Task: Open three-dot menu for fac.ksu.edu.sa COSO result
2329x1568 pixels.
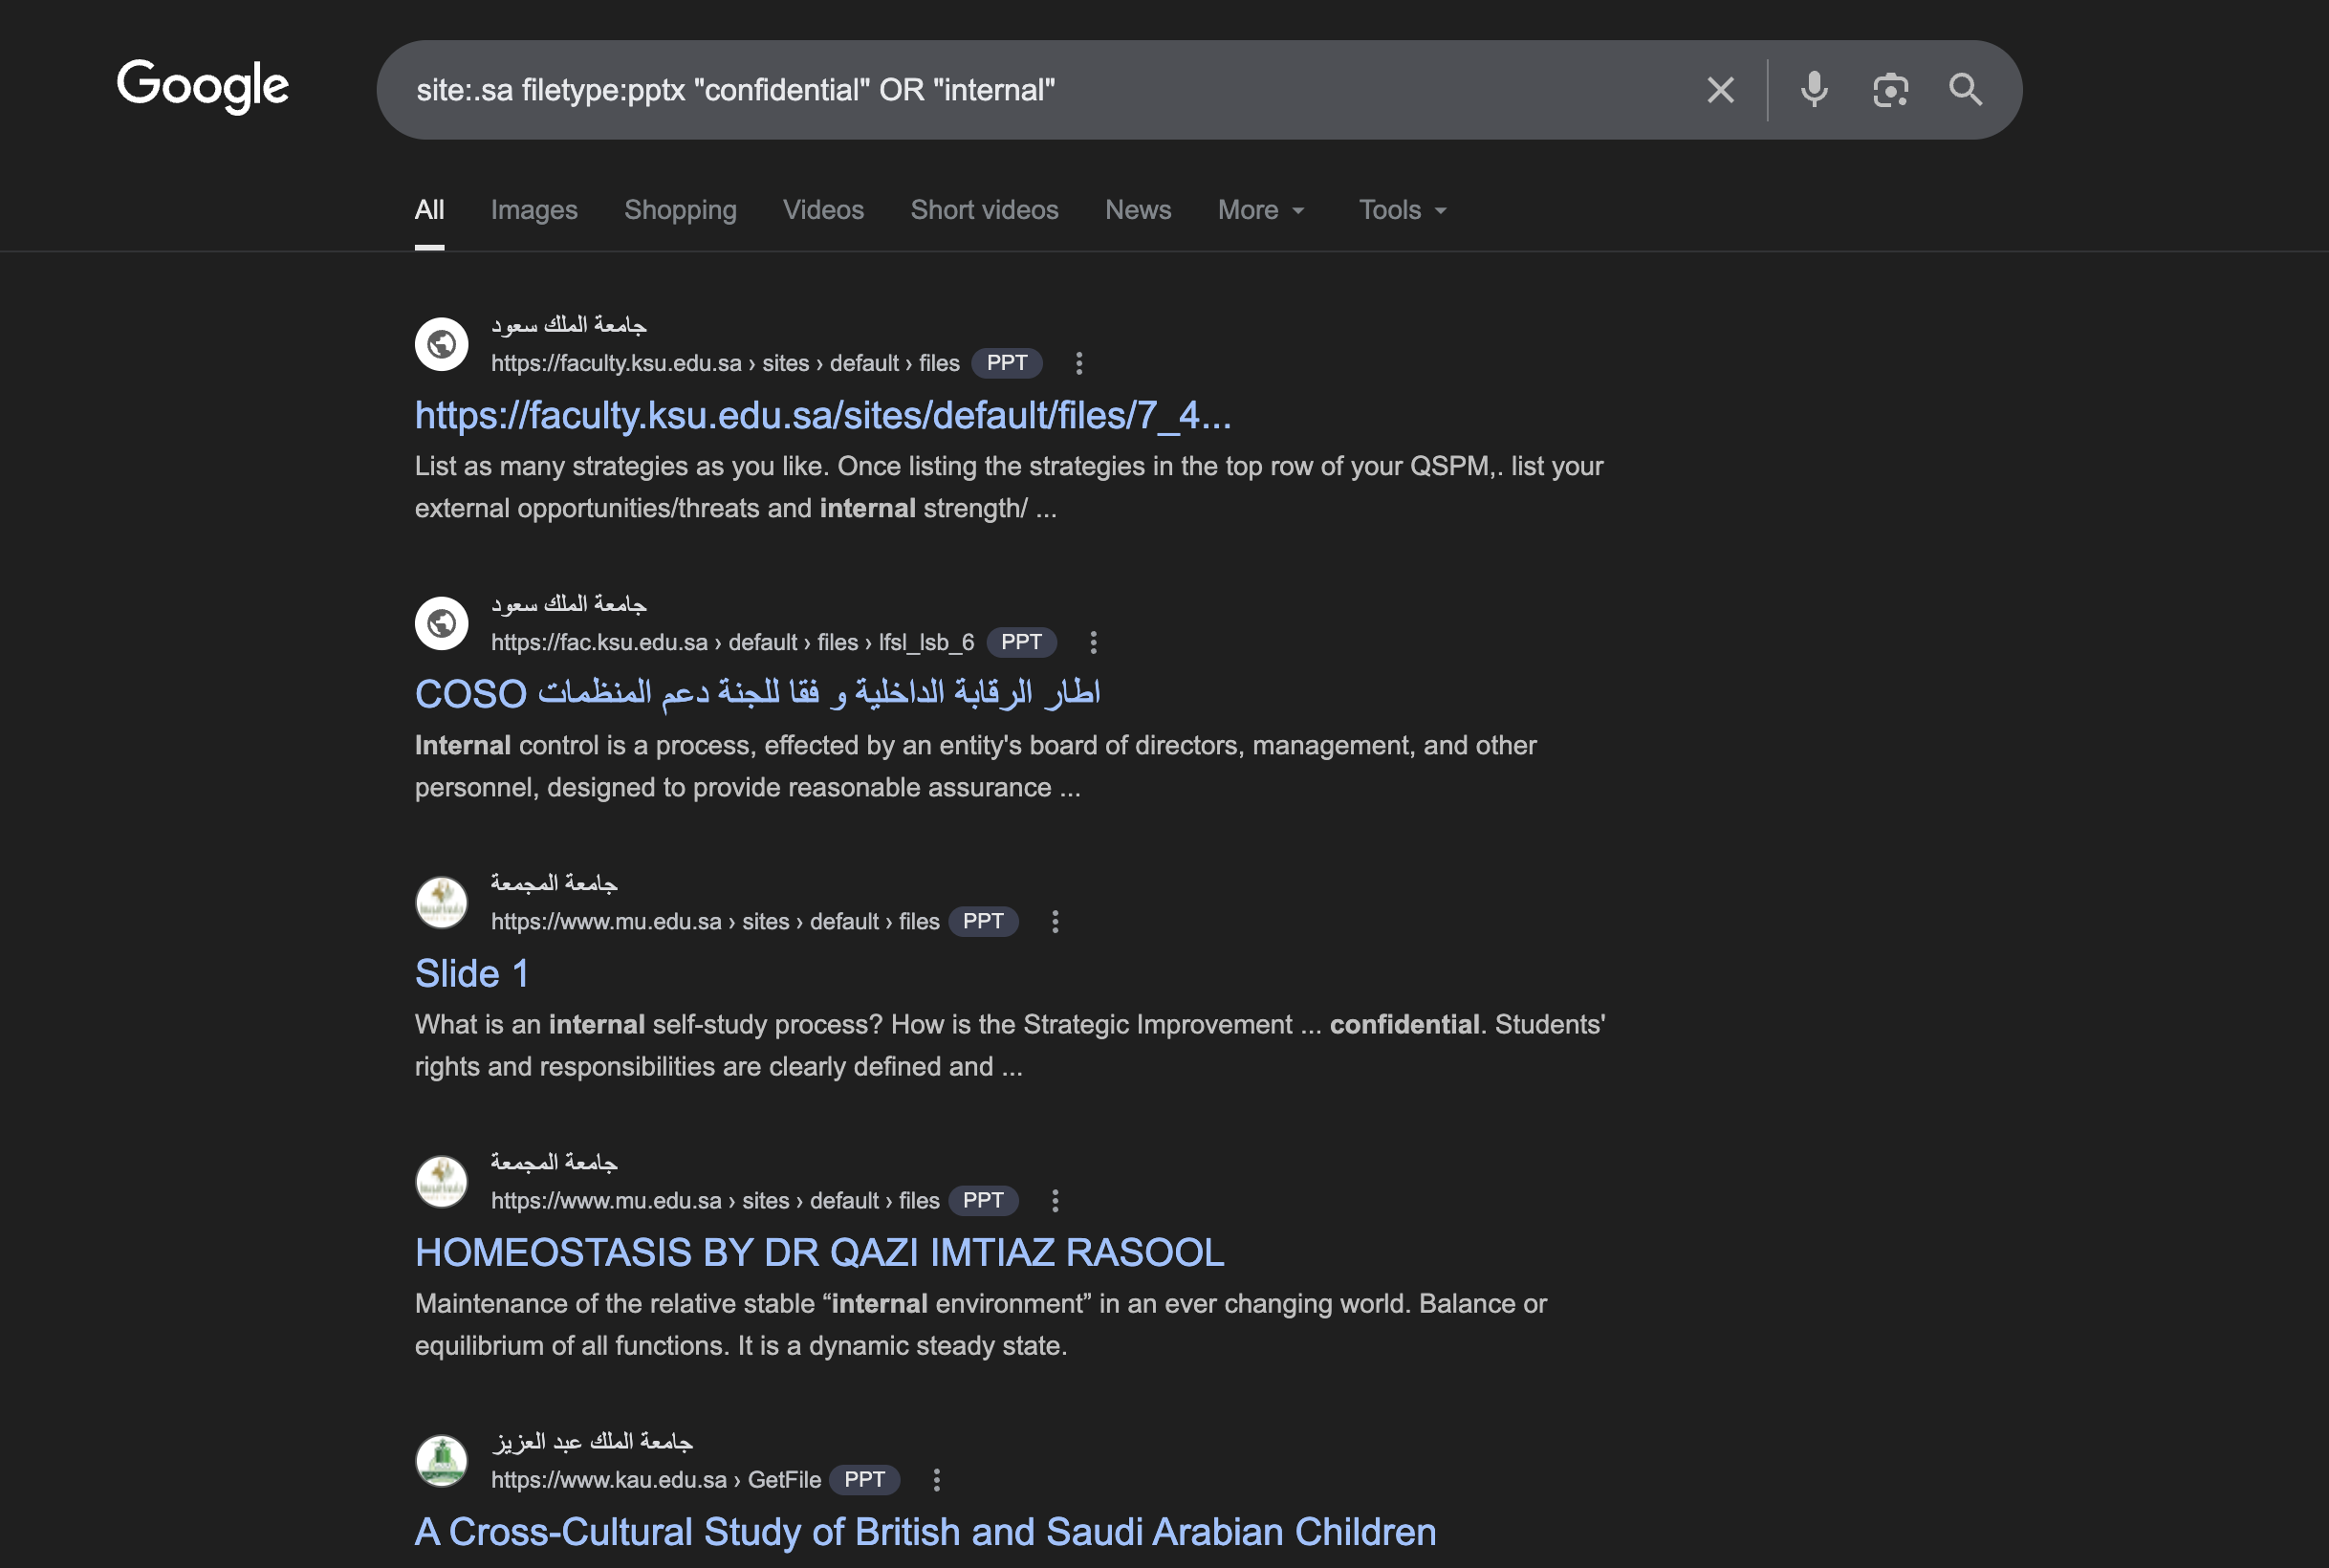Action: pos(1093,642)
